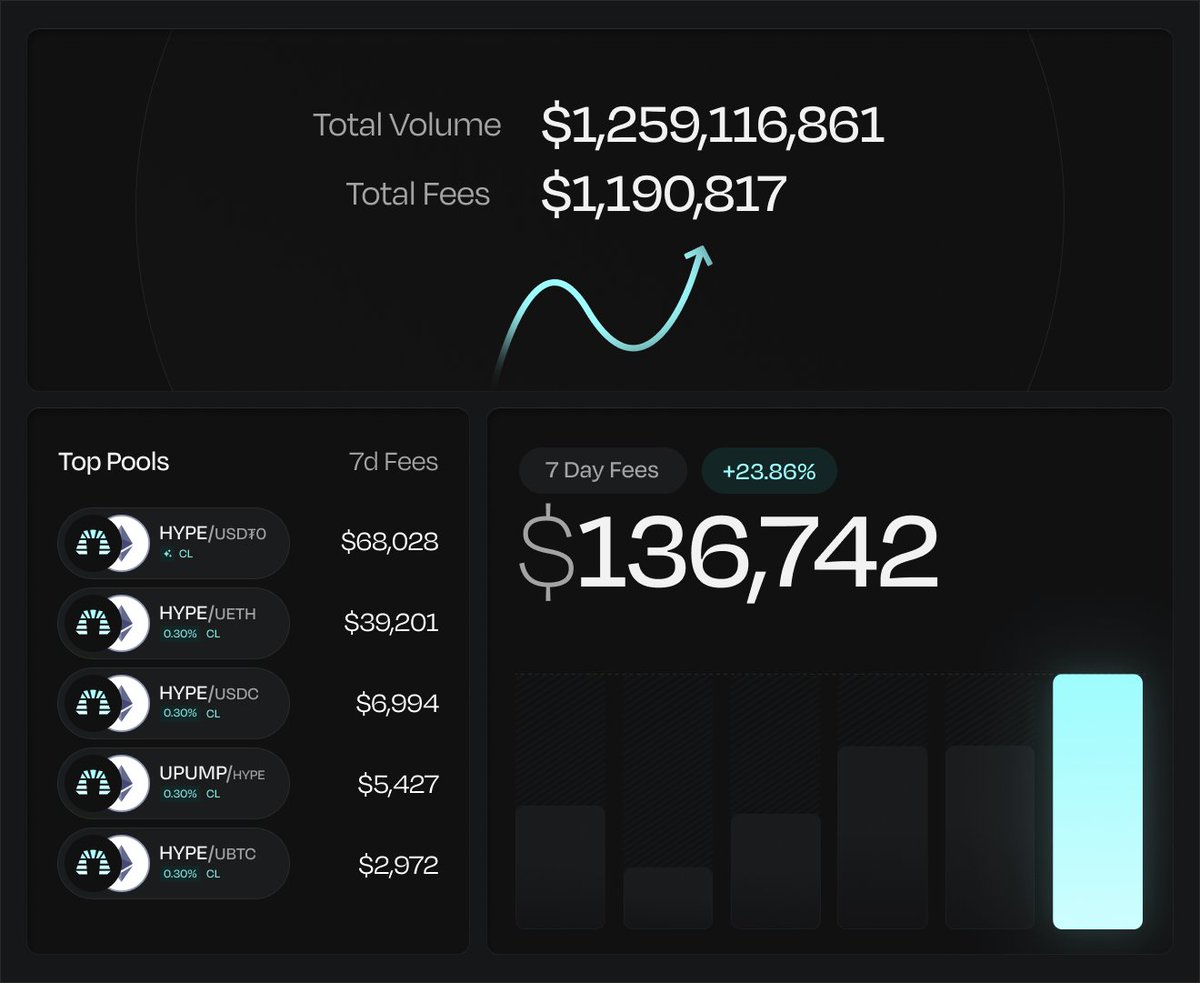Select the 7 Day Fees pill
This screenshot has height=983, width=1200.
click(x=603, y=470)
